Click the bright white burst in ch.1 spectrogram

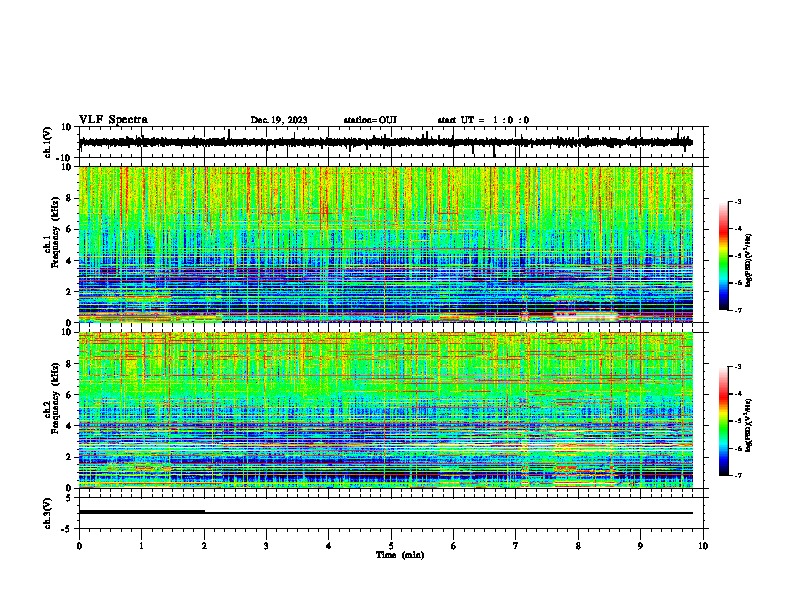click(x=586, y=317)
